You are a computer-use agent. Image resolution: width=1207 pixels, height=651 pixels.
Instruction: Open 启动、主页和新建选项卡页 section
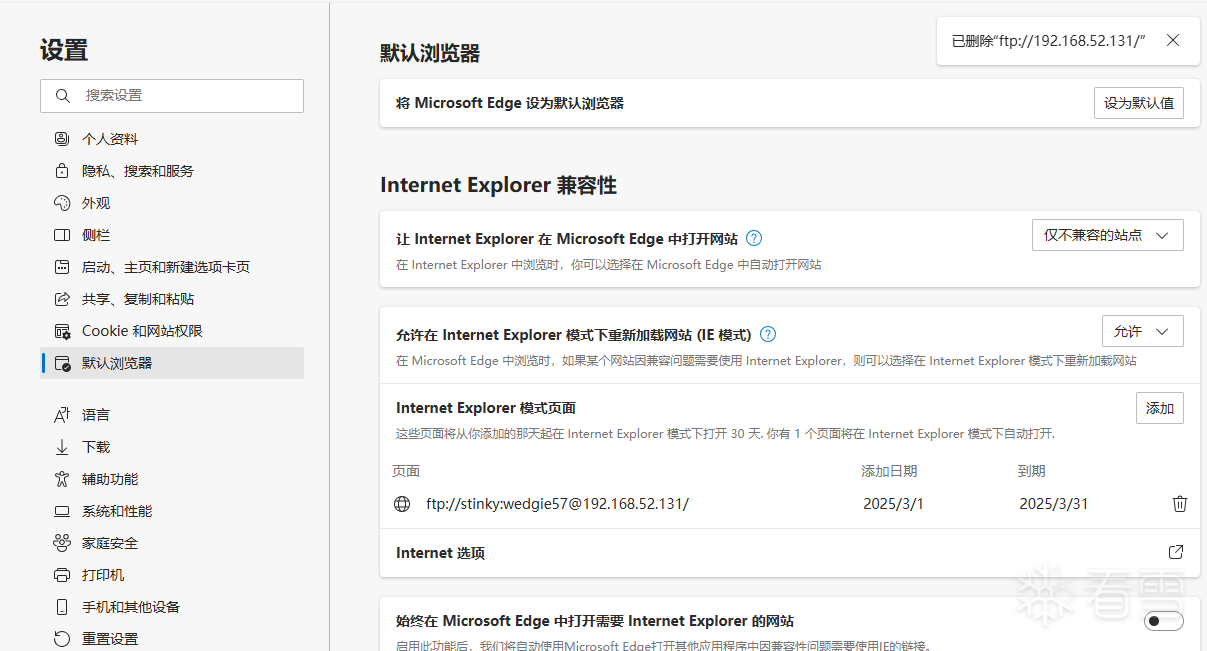pyautogui.click(x=172, y=267)
